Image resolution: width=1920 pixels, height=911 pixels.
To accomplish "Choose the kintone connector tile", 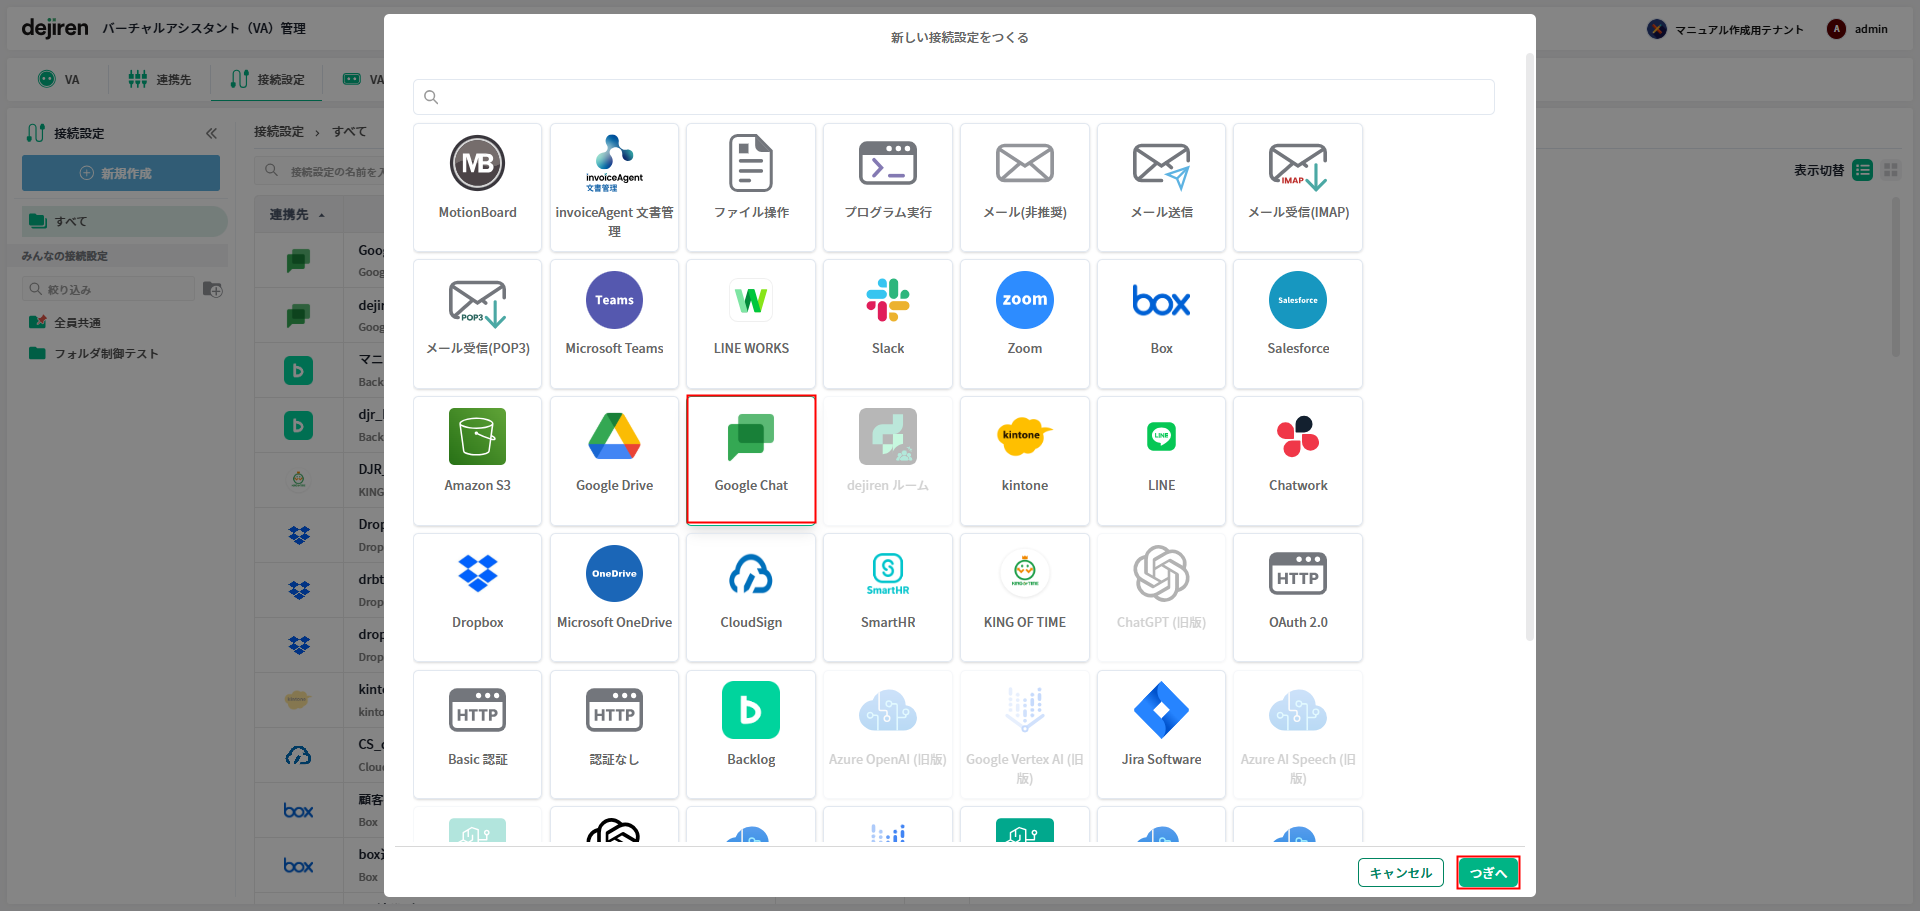I will pyautogui.click(x=1024, y=459).
